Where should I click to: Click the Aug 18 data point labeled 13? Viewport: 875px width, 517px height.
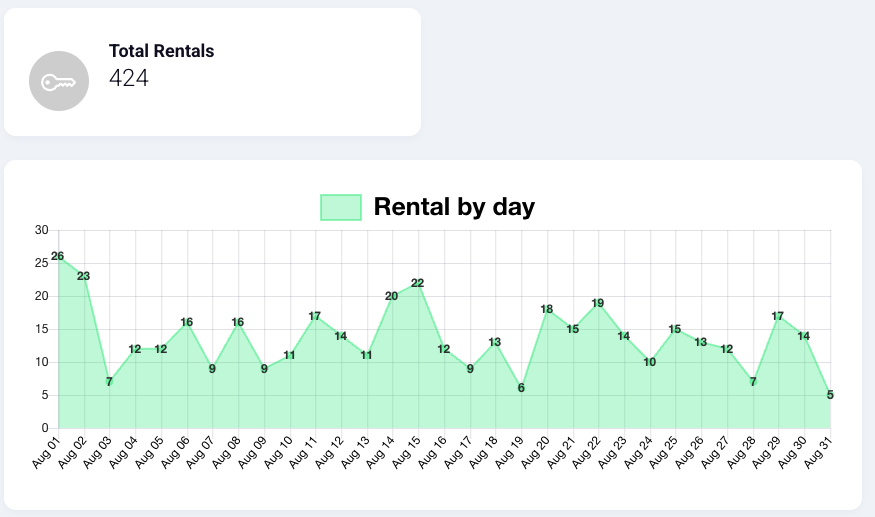coord(495,342)
